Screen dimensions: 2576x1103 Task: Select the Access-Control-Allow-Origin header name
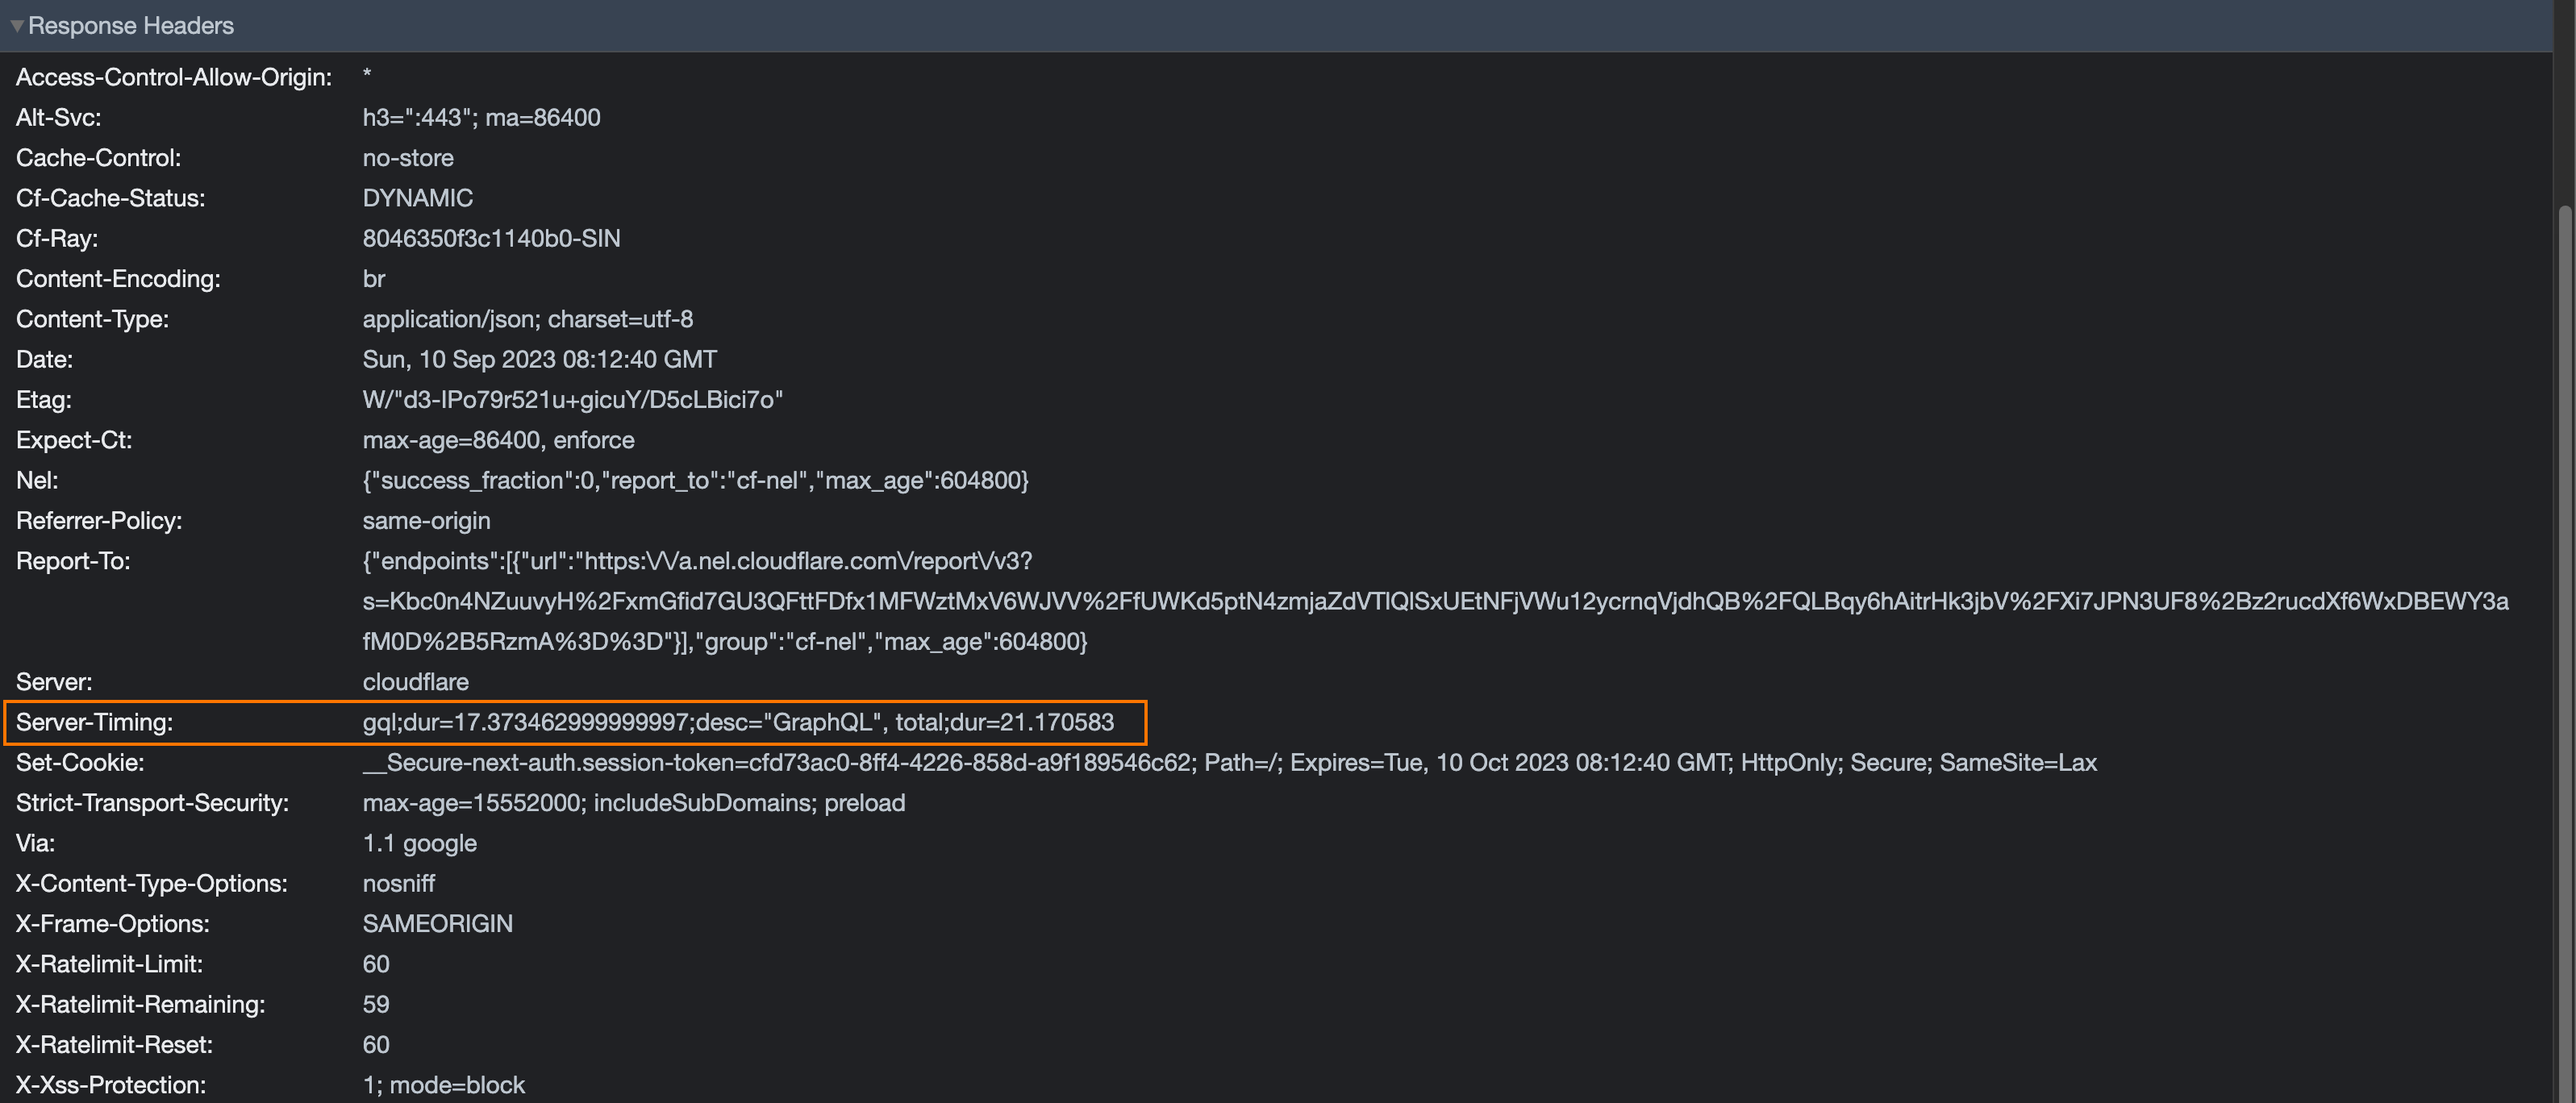click(x=173, y=77)
